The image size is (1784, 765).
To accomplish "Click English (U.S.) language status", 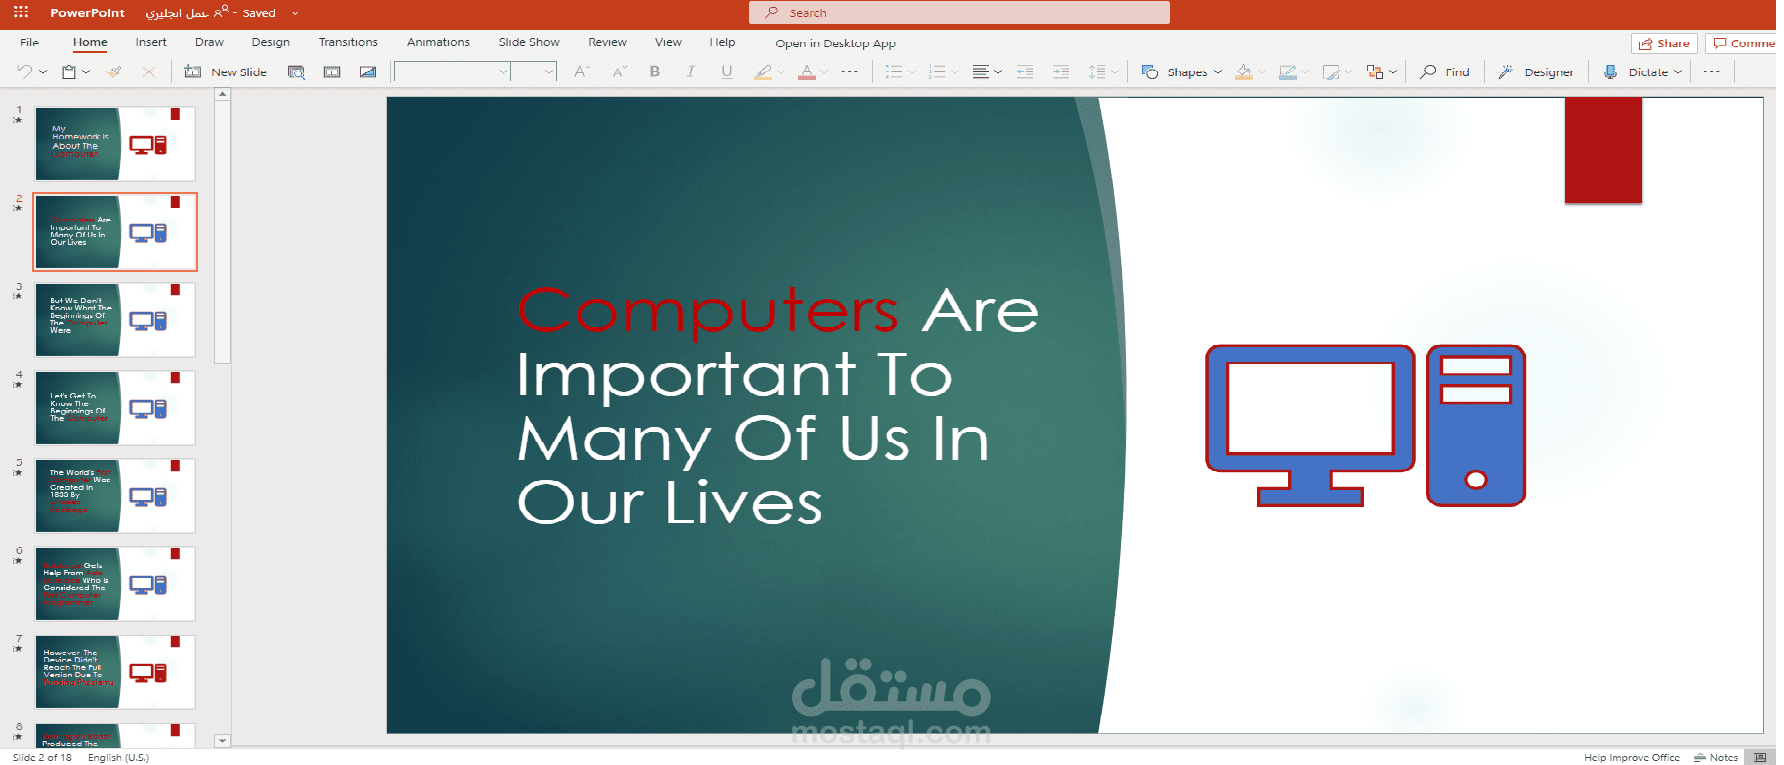I will (x=118, y=757).
